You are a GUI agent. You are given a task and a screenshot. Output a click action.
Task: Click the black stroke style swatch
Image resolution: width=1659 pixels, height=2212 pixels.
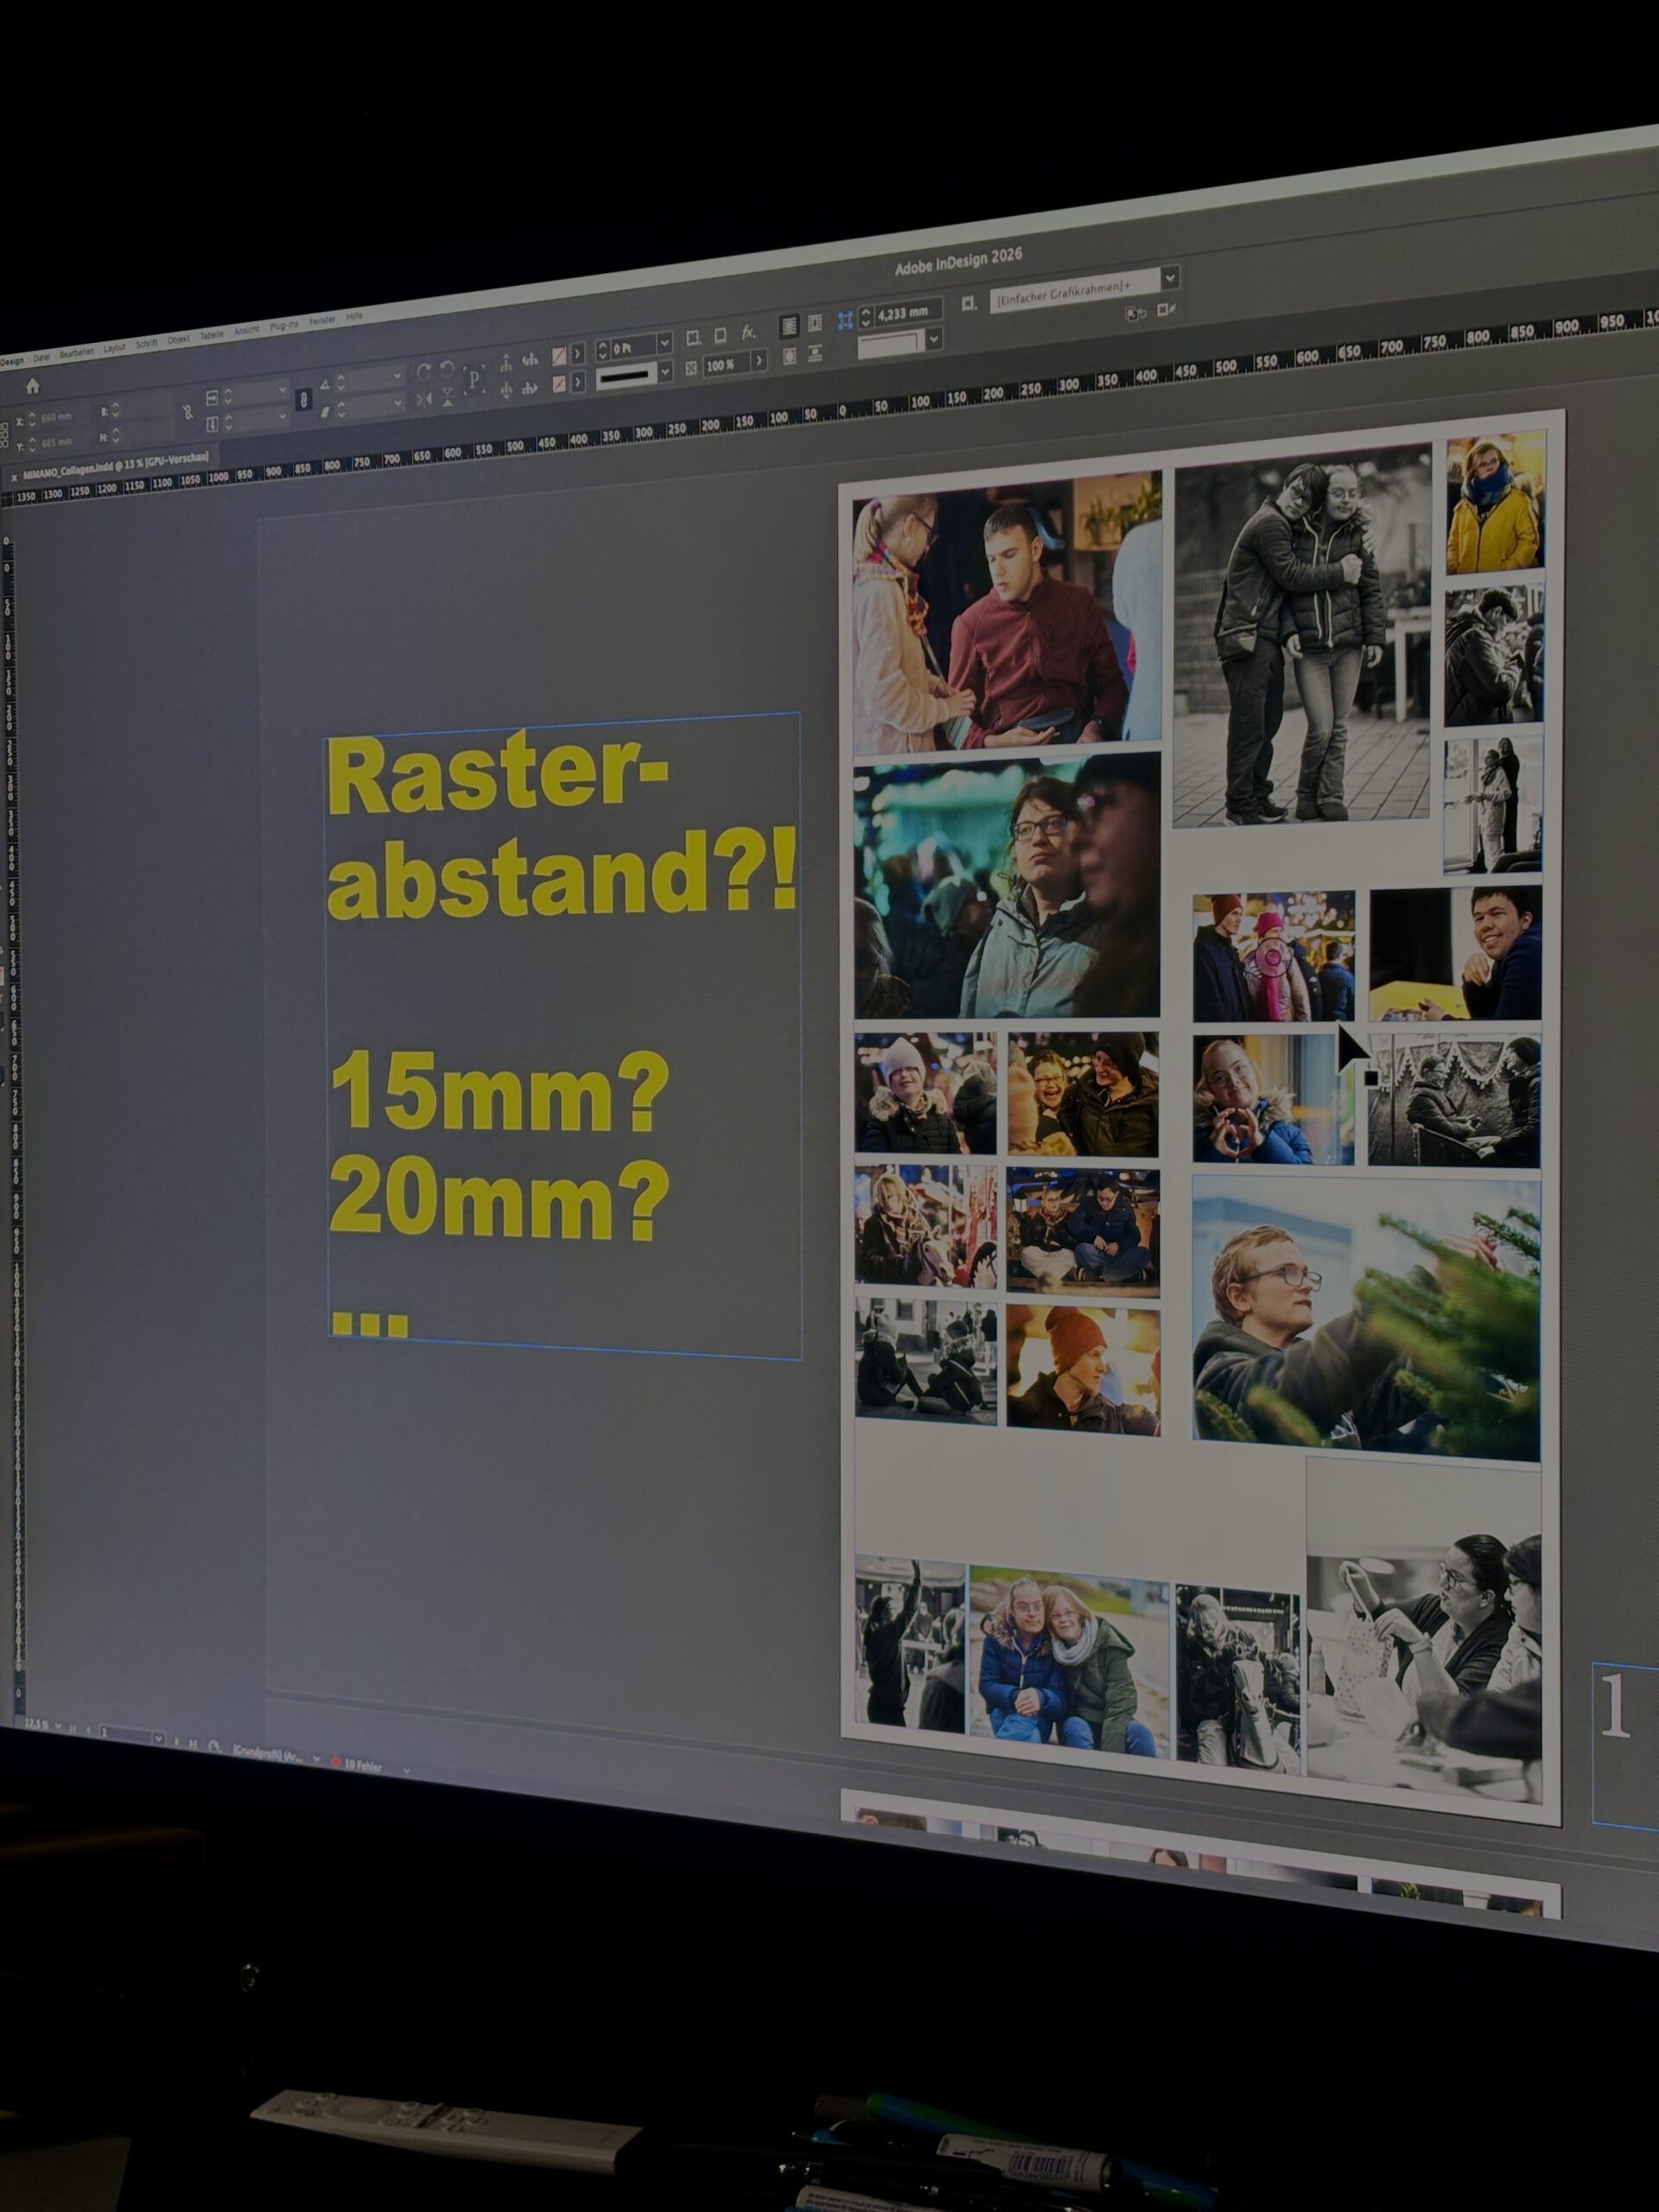coord(626,375)
